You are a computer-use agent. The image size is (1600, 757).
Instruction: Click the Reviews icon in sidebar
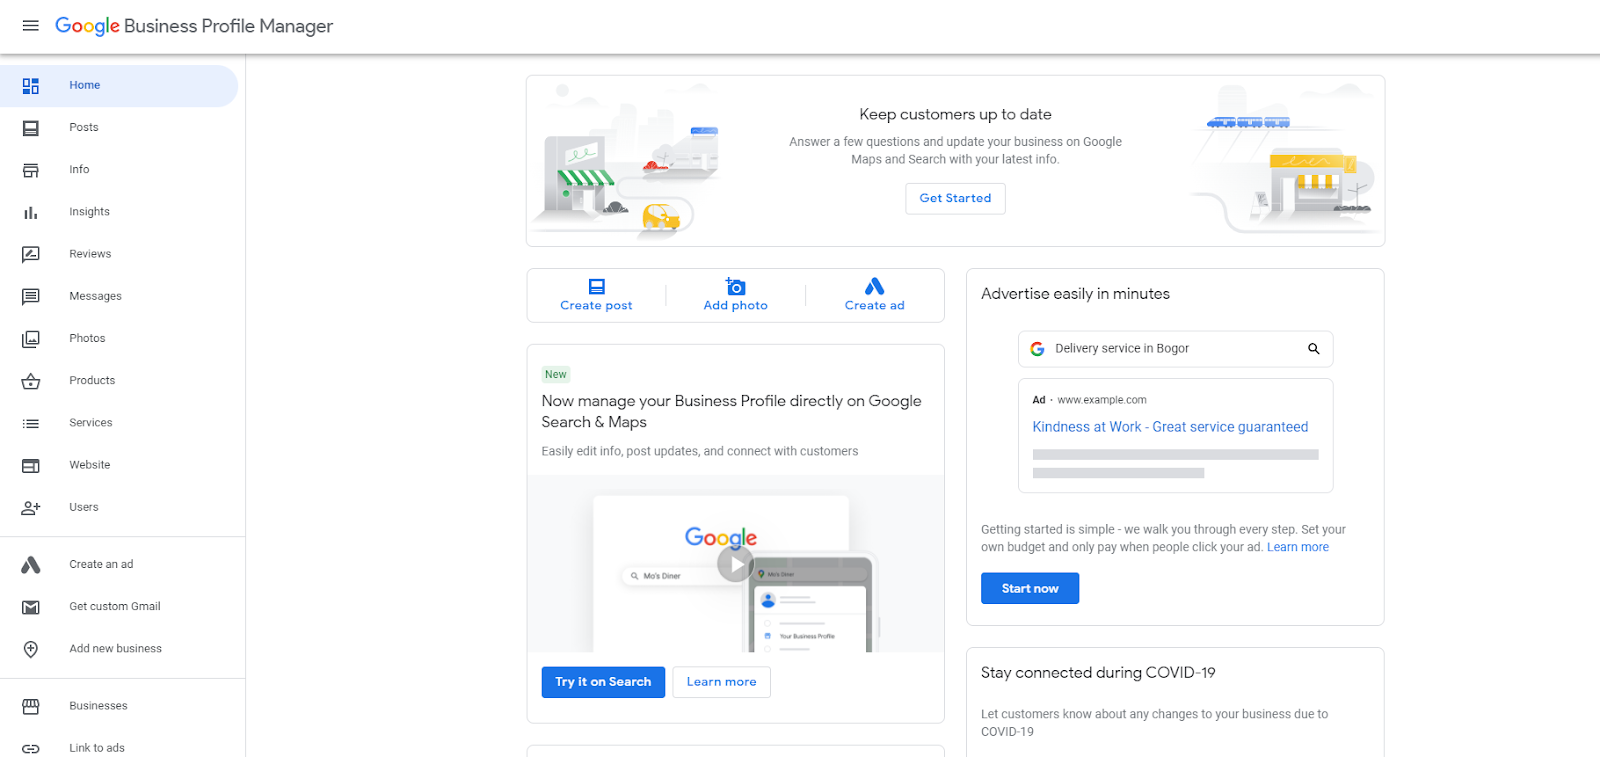(x=31, y=254)
